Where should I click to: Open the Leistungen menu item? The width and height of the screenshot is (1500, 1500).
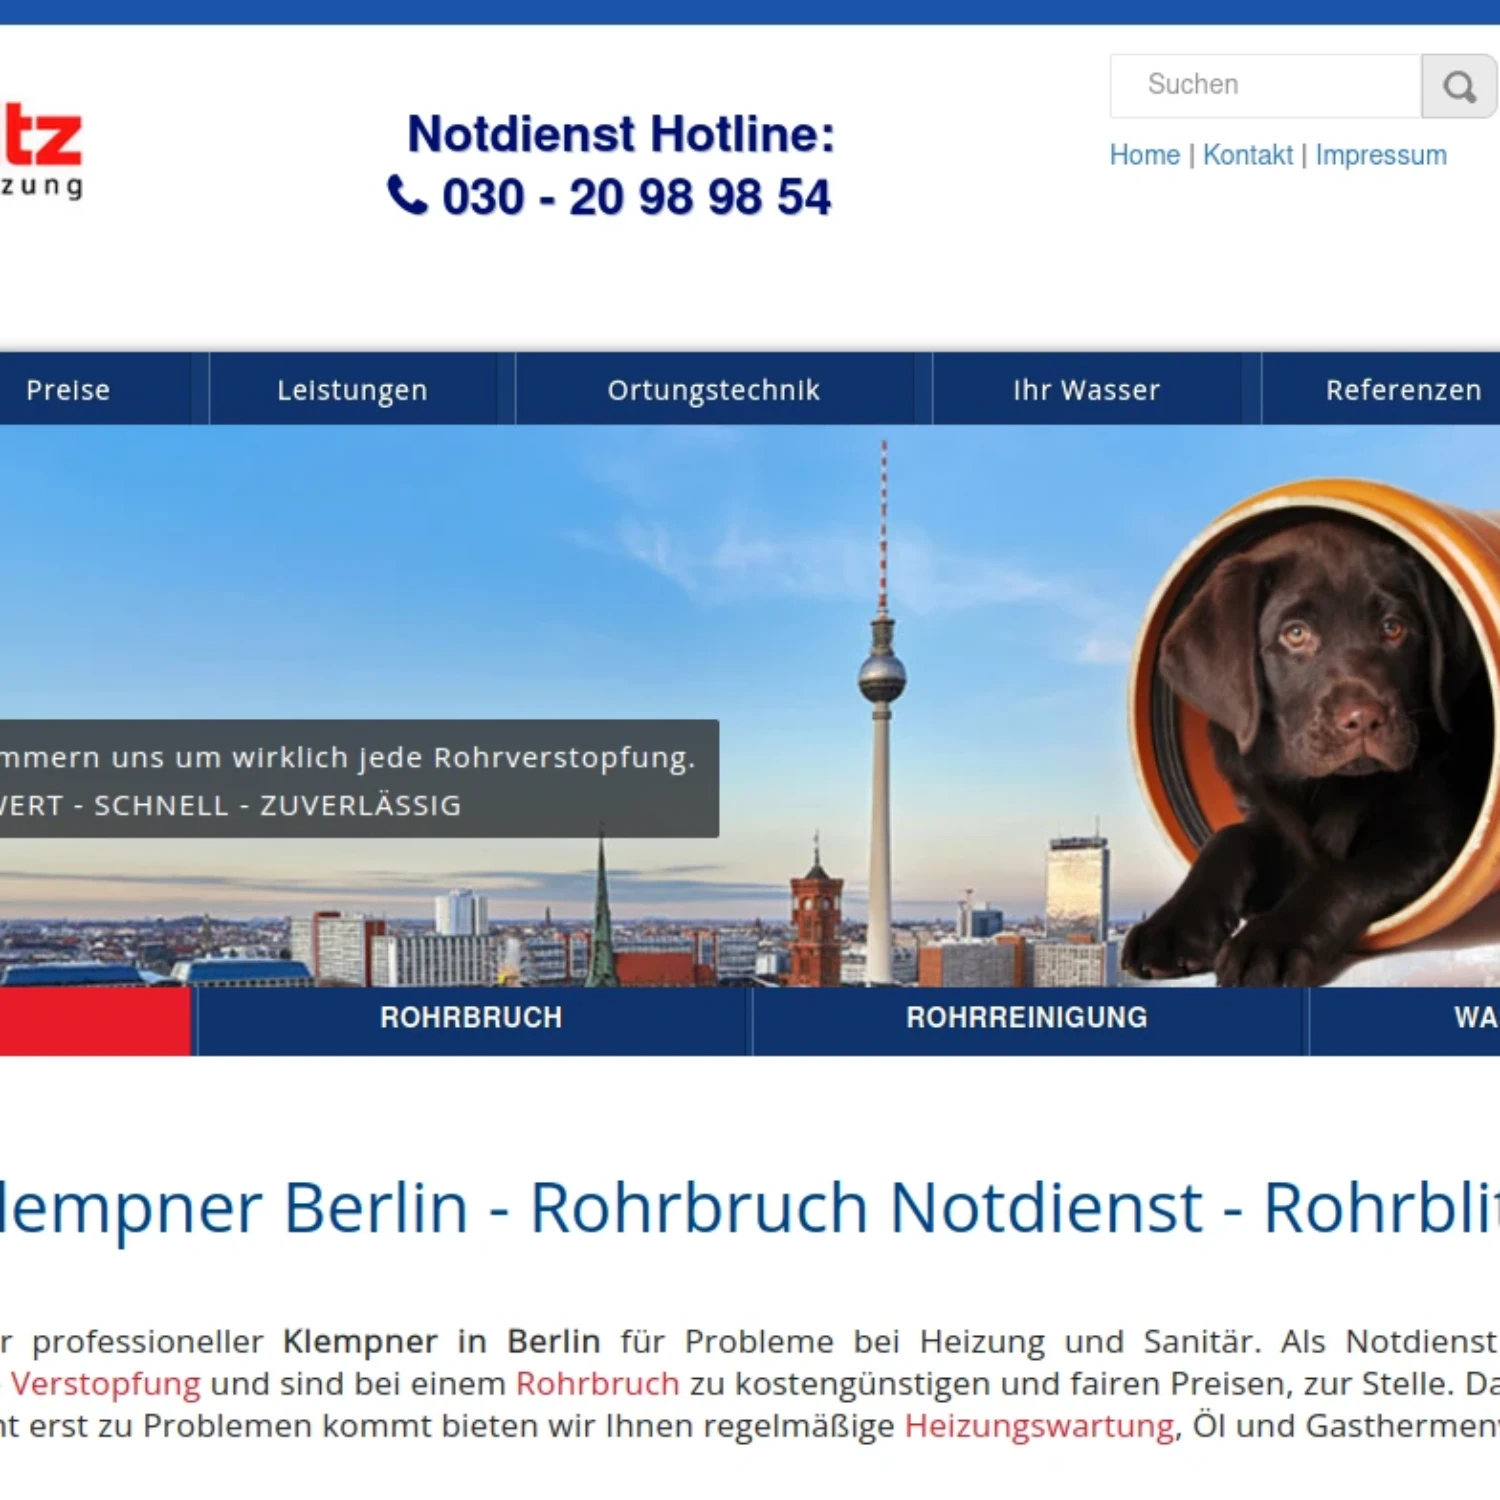click(x=352, y=389)
